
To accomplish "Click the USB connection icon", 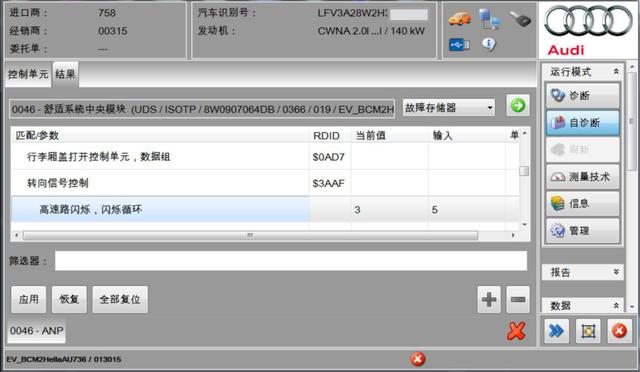I will (459, 44).
